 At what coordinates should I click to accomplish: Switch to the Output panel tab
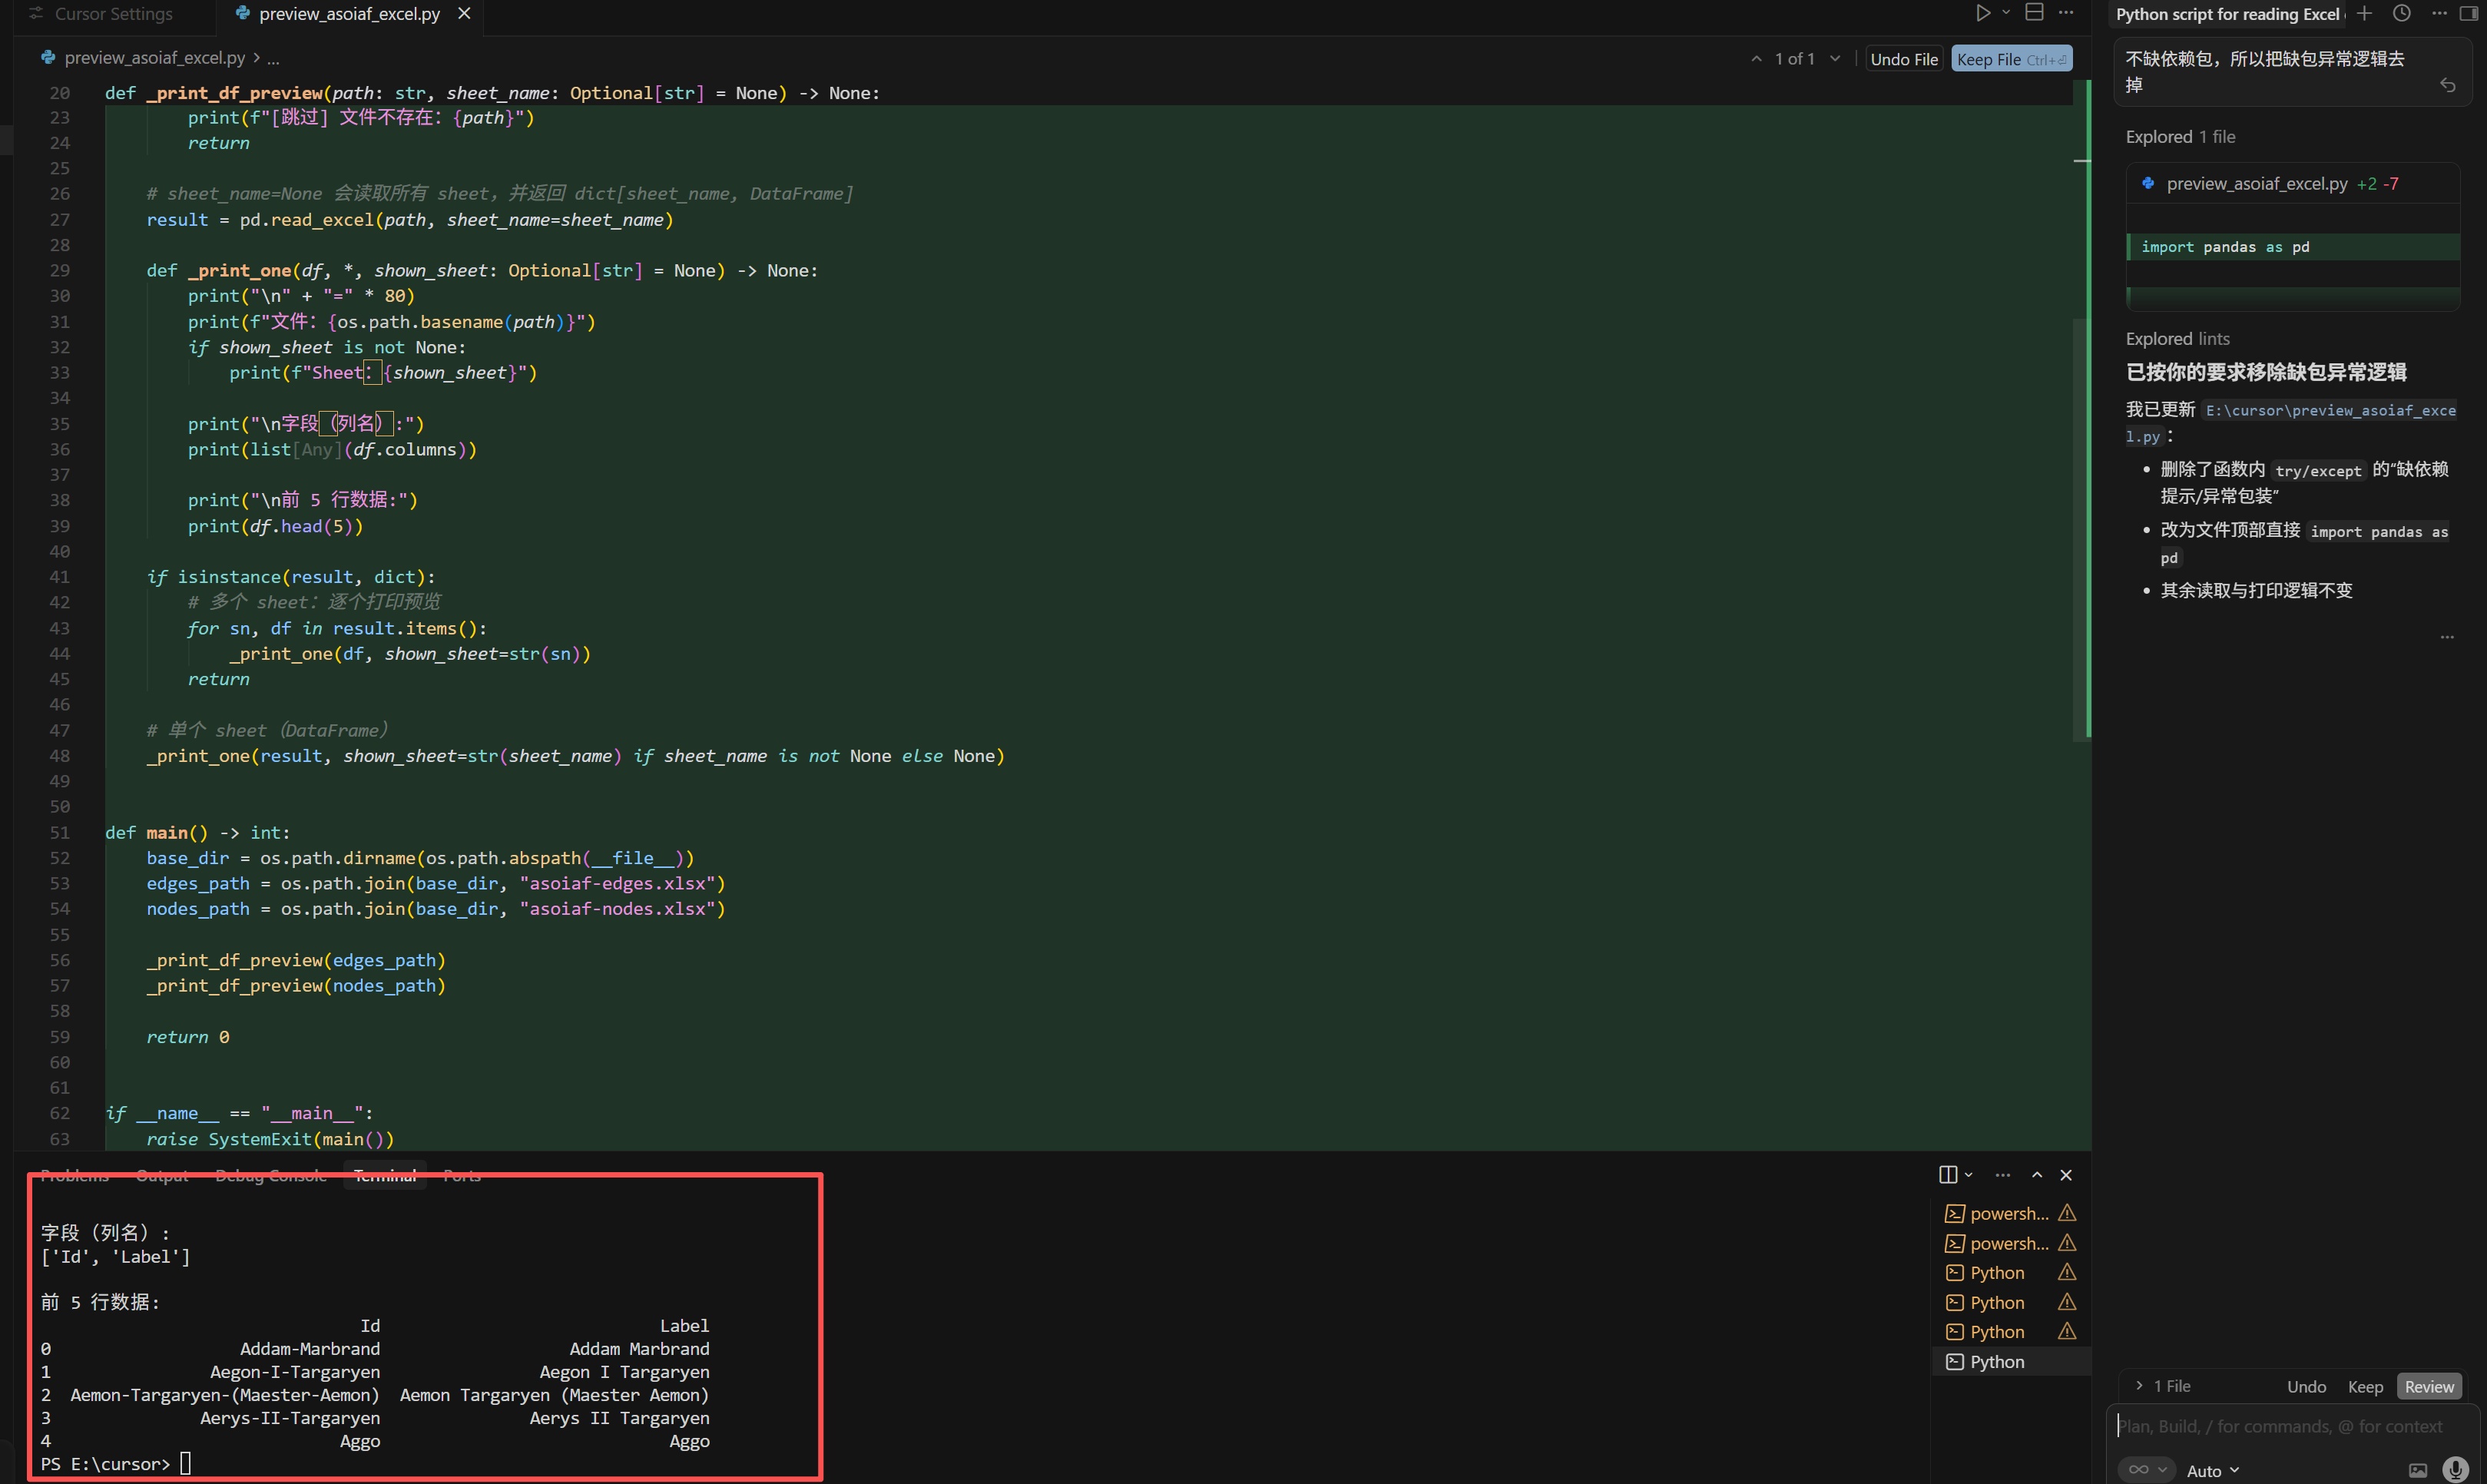click(162, 1176)
